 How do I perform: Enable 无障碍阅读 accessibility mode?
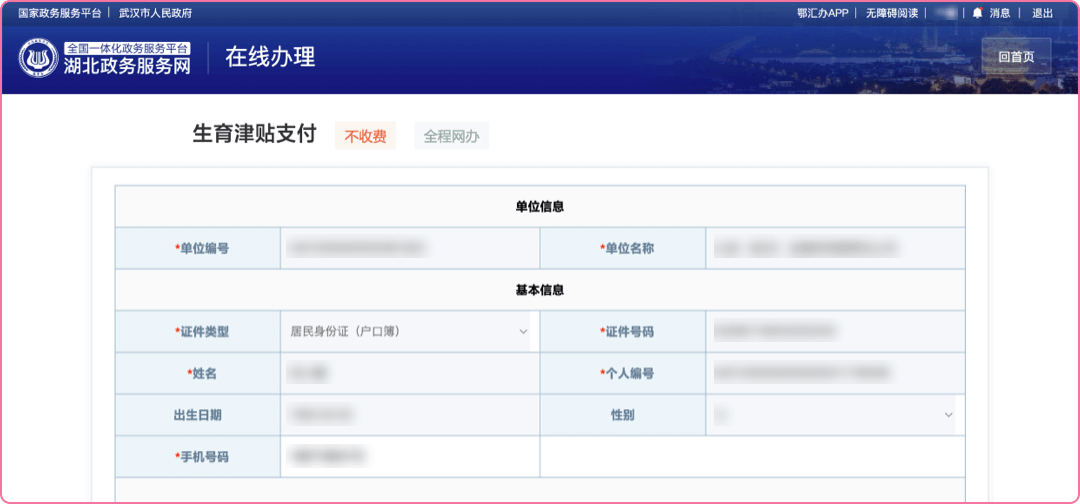point(891,13)
